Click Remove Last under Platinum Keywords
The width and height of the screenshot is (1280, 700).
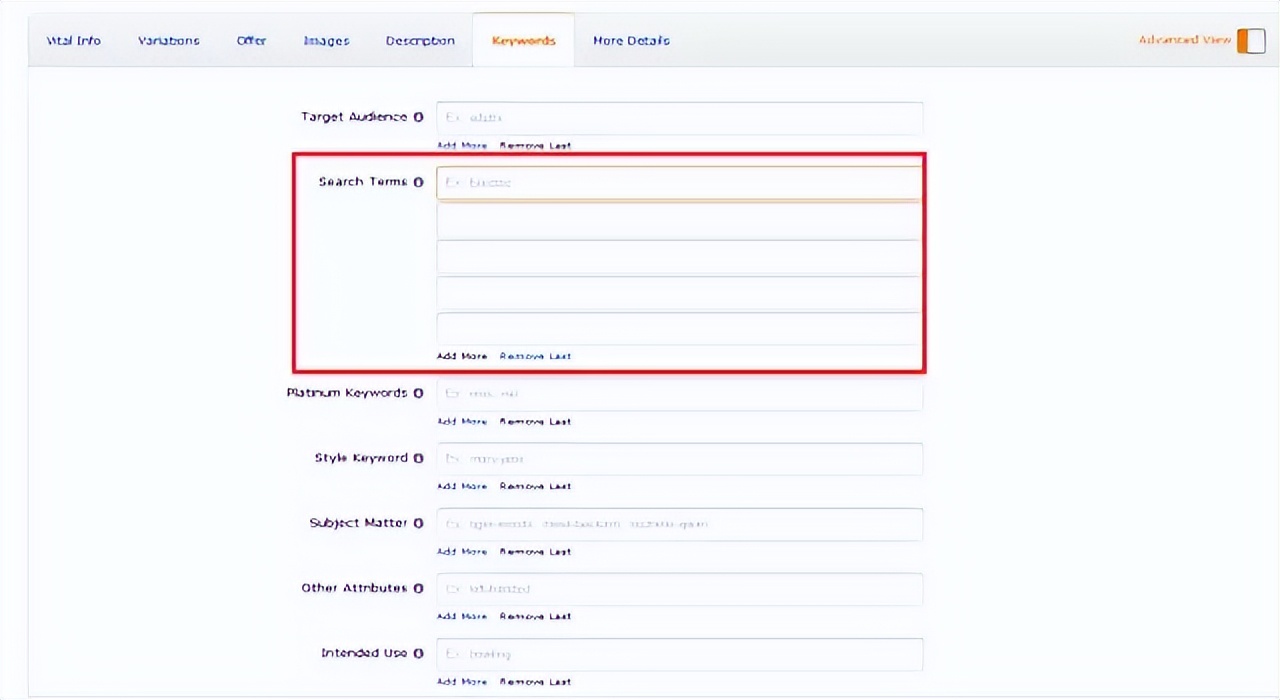pos(535,421)
